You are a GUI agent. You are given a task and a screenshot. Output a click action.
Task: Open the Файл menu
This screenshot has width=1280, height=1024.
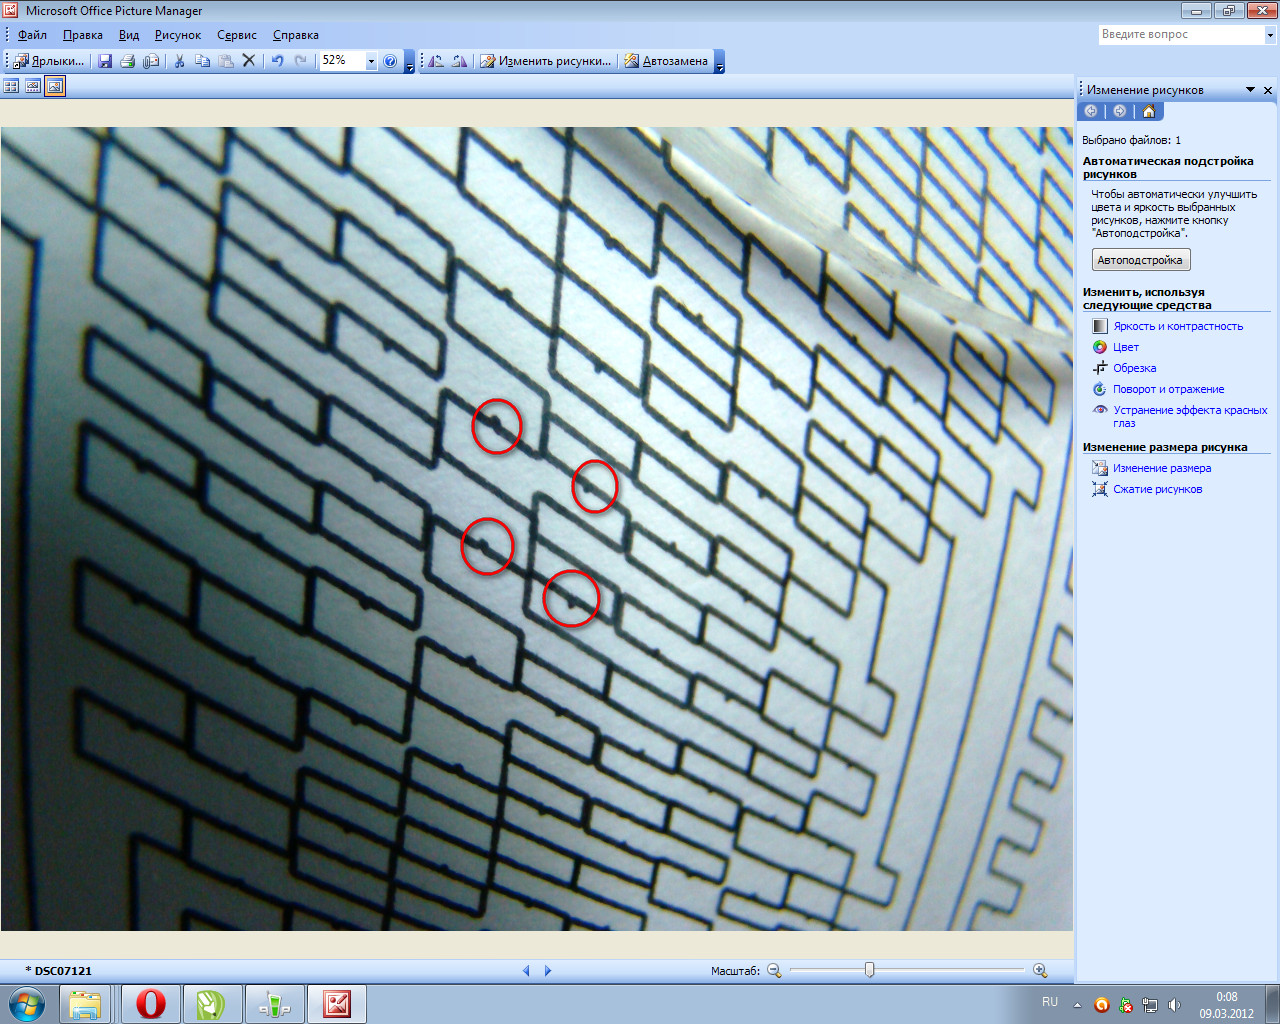coord(32,35)
